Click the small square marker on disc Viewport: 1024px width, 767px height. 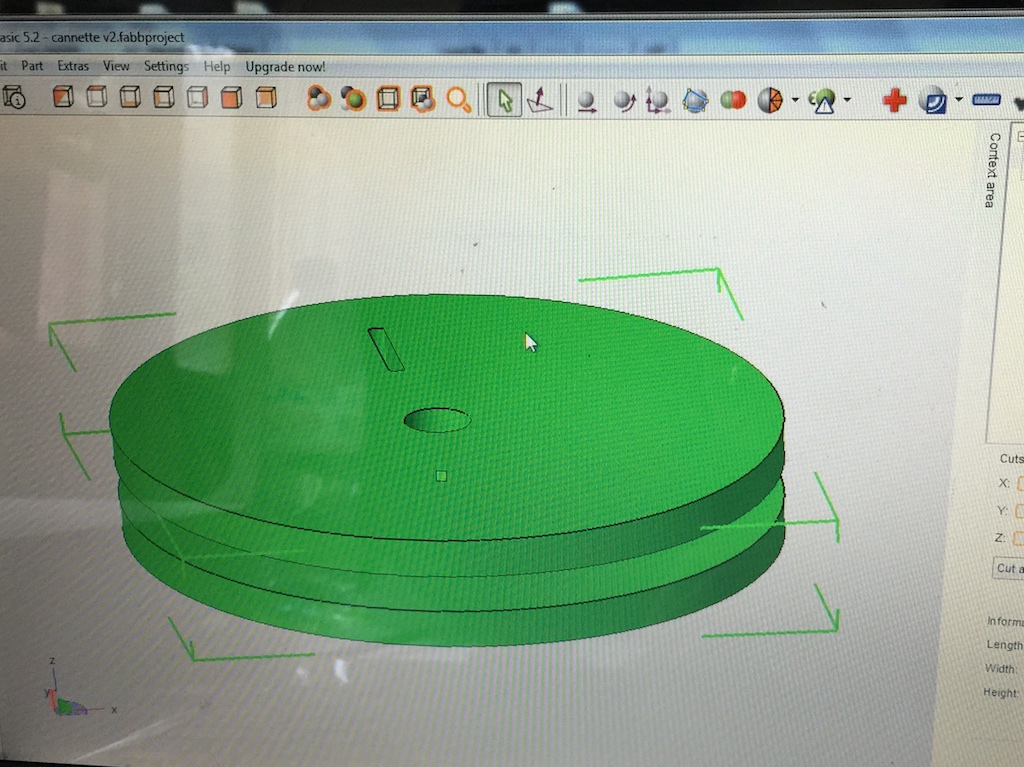[441, 476]
